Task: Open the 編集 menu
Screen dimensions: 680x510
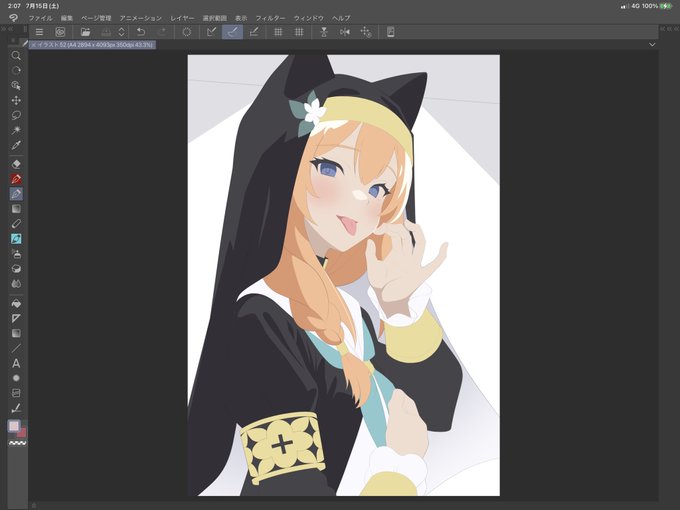Action: click(x=67, y=18)
